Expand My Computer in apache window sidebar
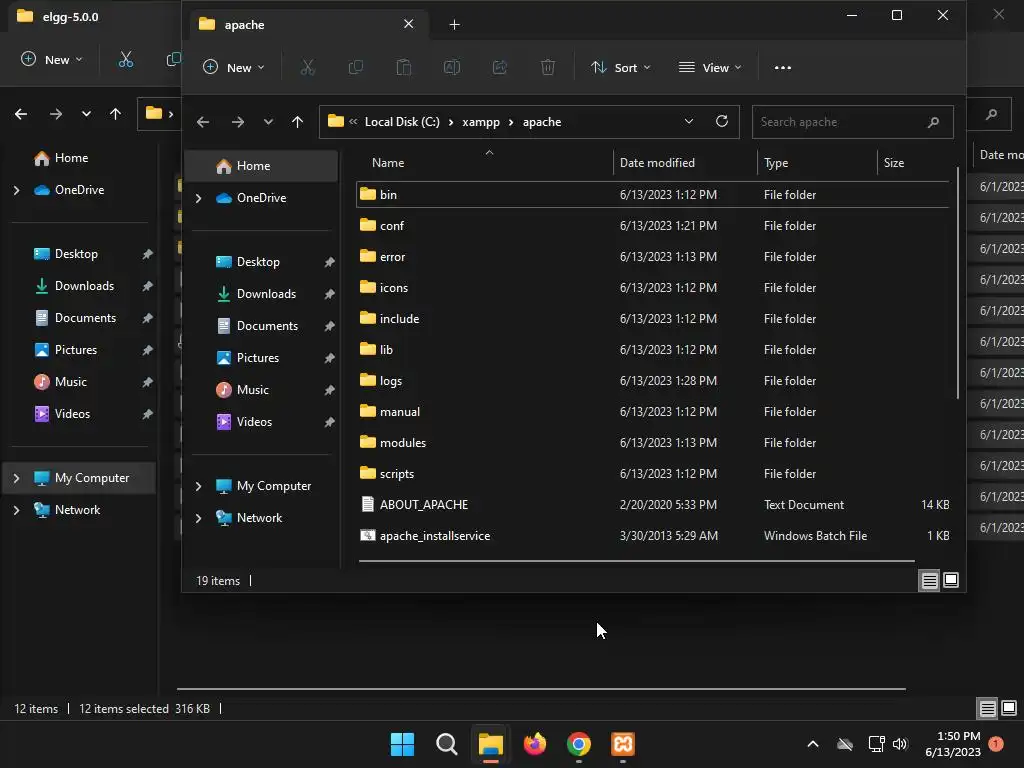 pyautogui.click(x=199, y=486)
